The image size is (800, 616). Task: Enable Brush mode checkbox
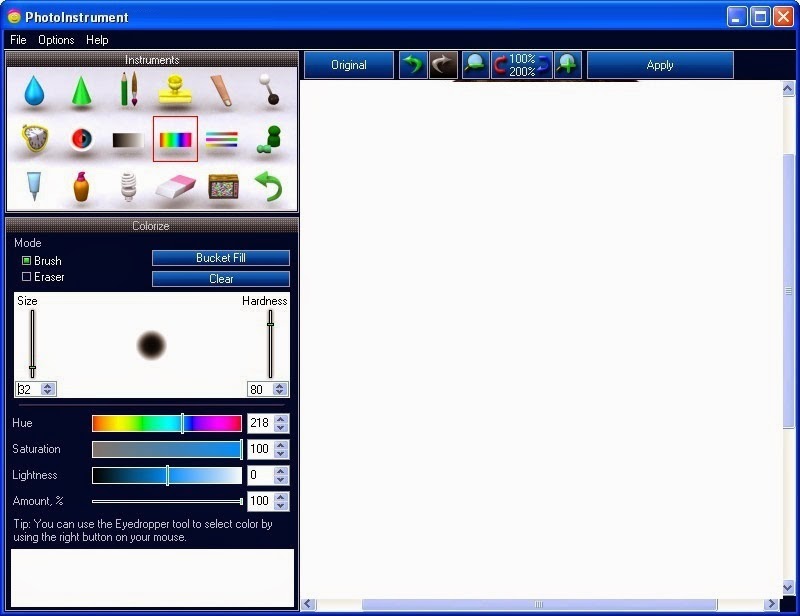tap(27, 261)
